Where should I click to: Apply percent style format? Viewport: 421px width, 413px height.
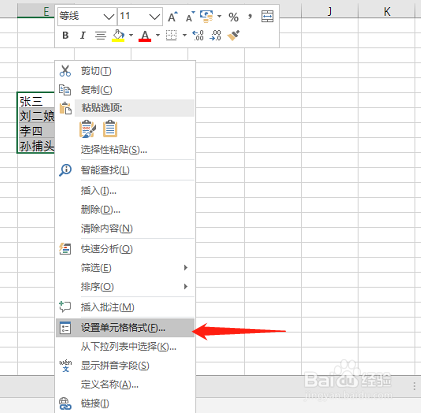pos(233,17)
